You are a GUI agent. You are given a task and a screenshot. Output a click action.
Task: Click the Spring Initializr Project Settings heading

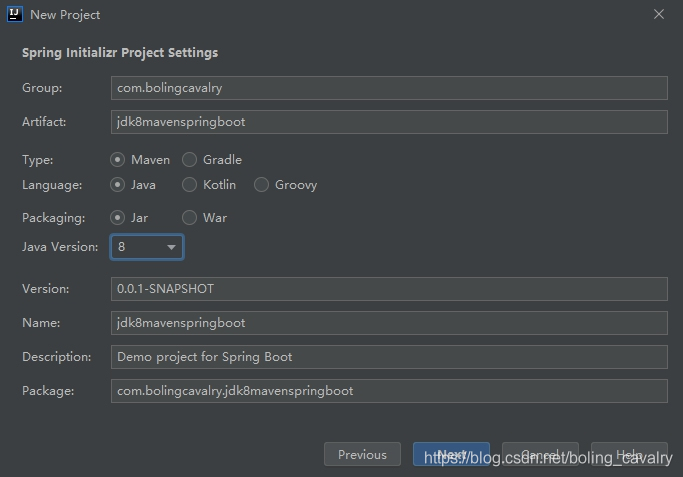point(120,53)
